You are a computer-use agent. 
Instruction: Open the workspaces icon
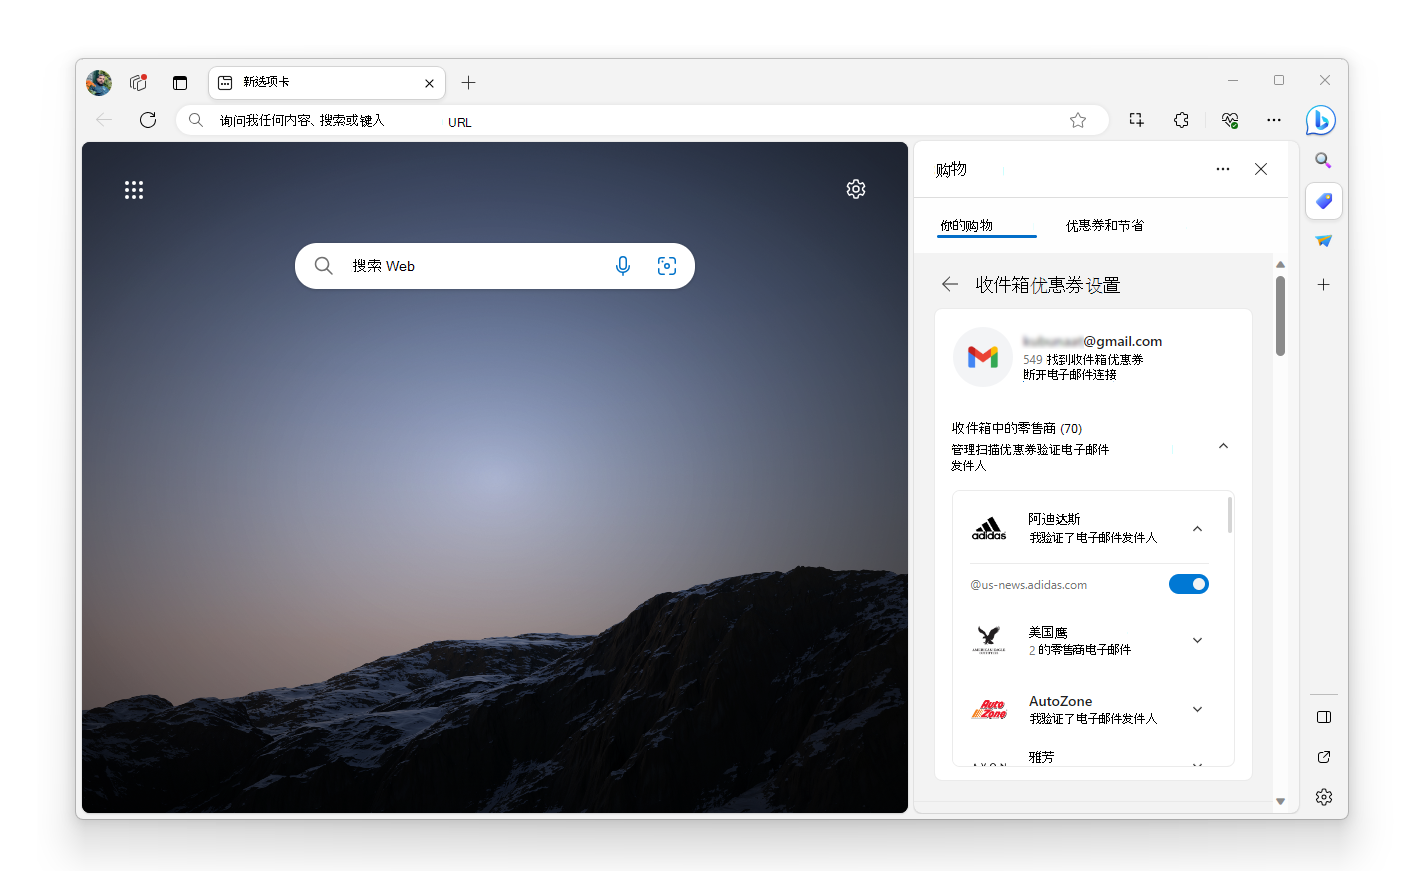[139, 83]
